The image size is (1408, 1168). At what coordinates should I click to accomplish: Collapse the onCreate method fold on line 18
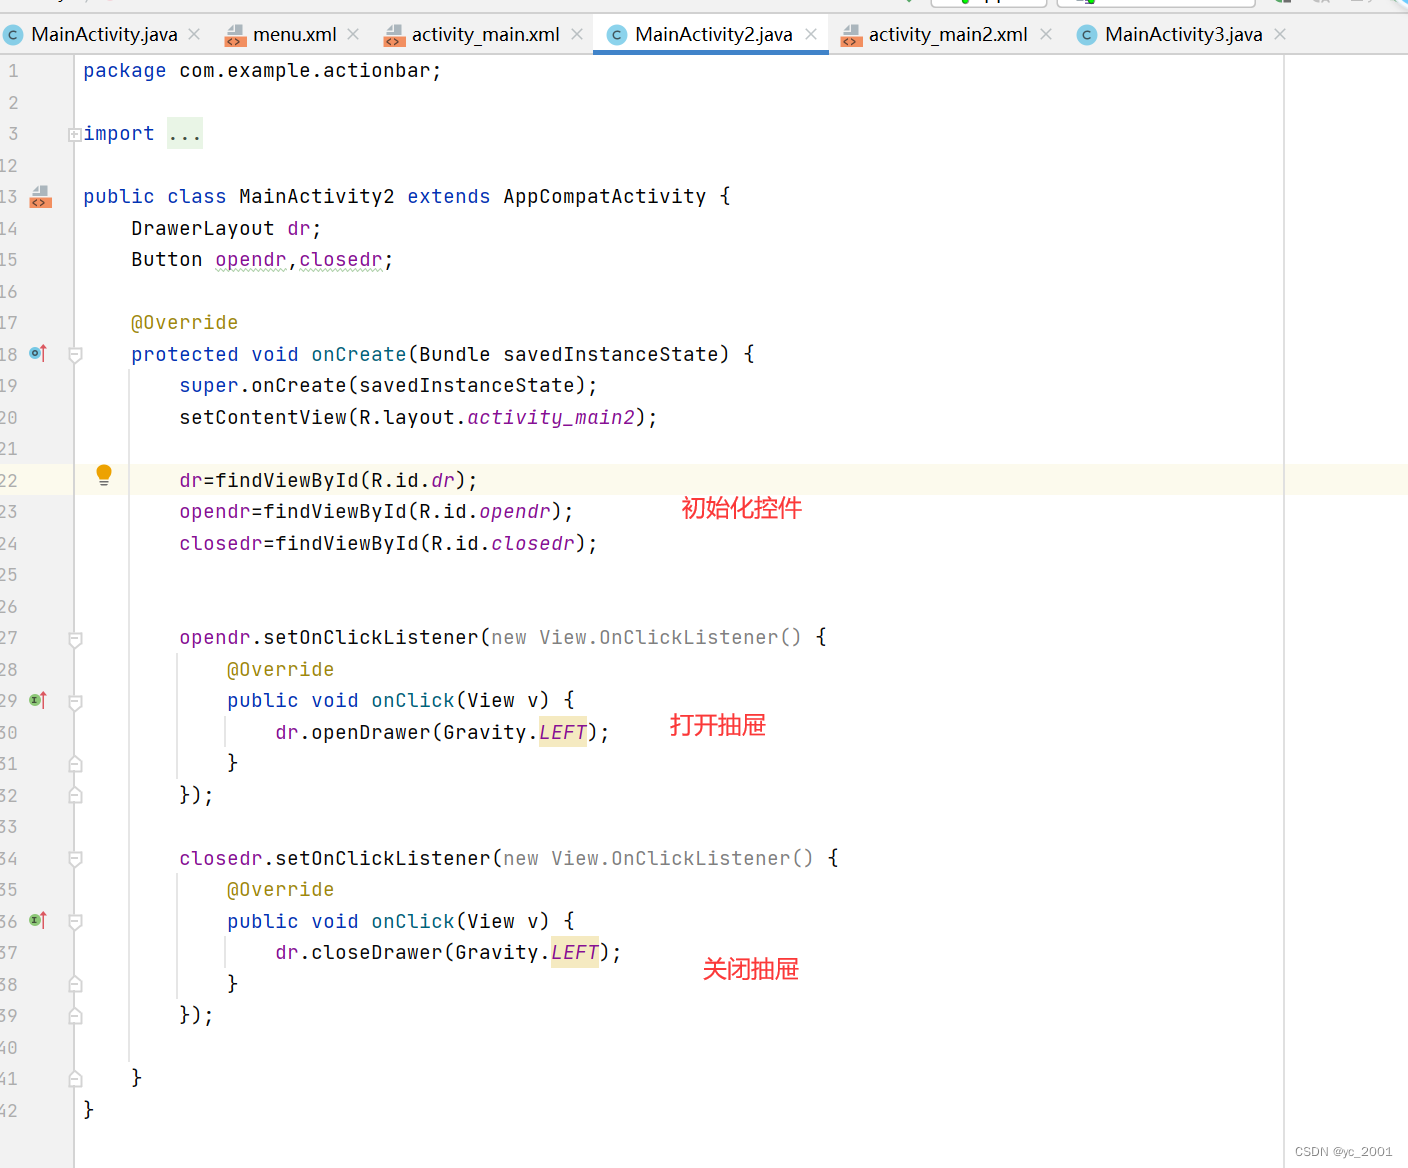75,353
